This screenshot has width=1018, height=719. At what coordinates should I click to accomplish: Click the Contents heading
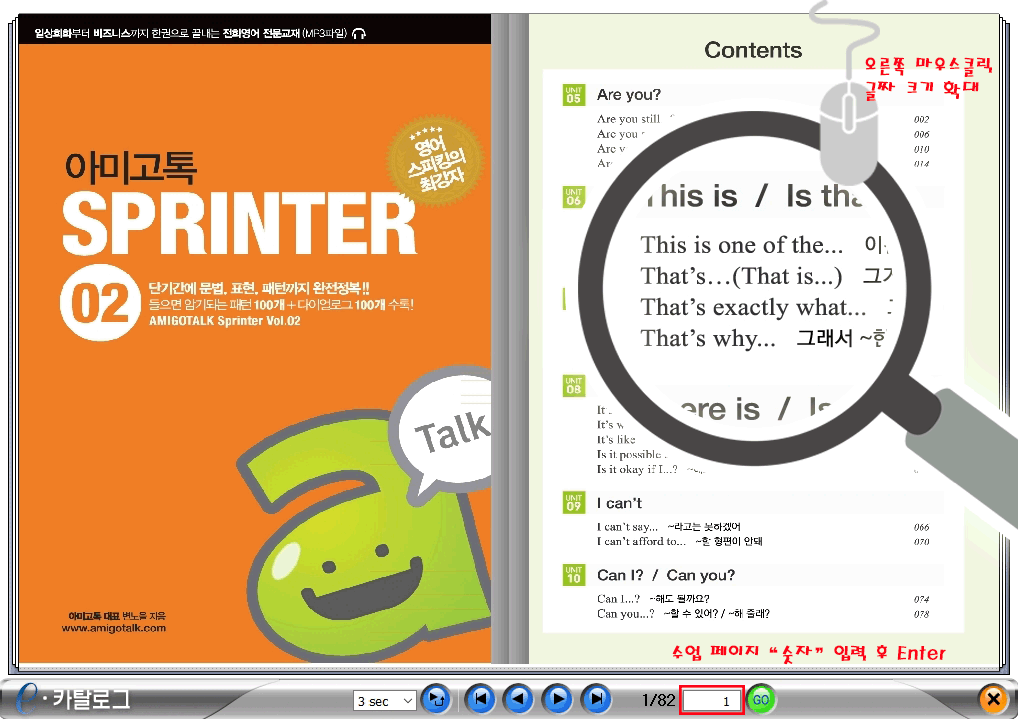(x=753, y=50)
